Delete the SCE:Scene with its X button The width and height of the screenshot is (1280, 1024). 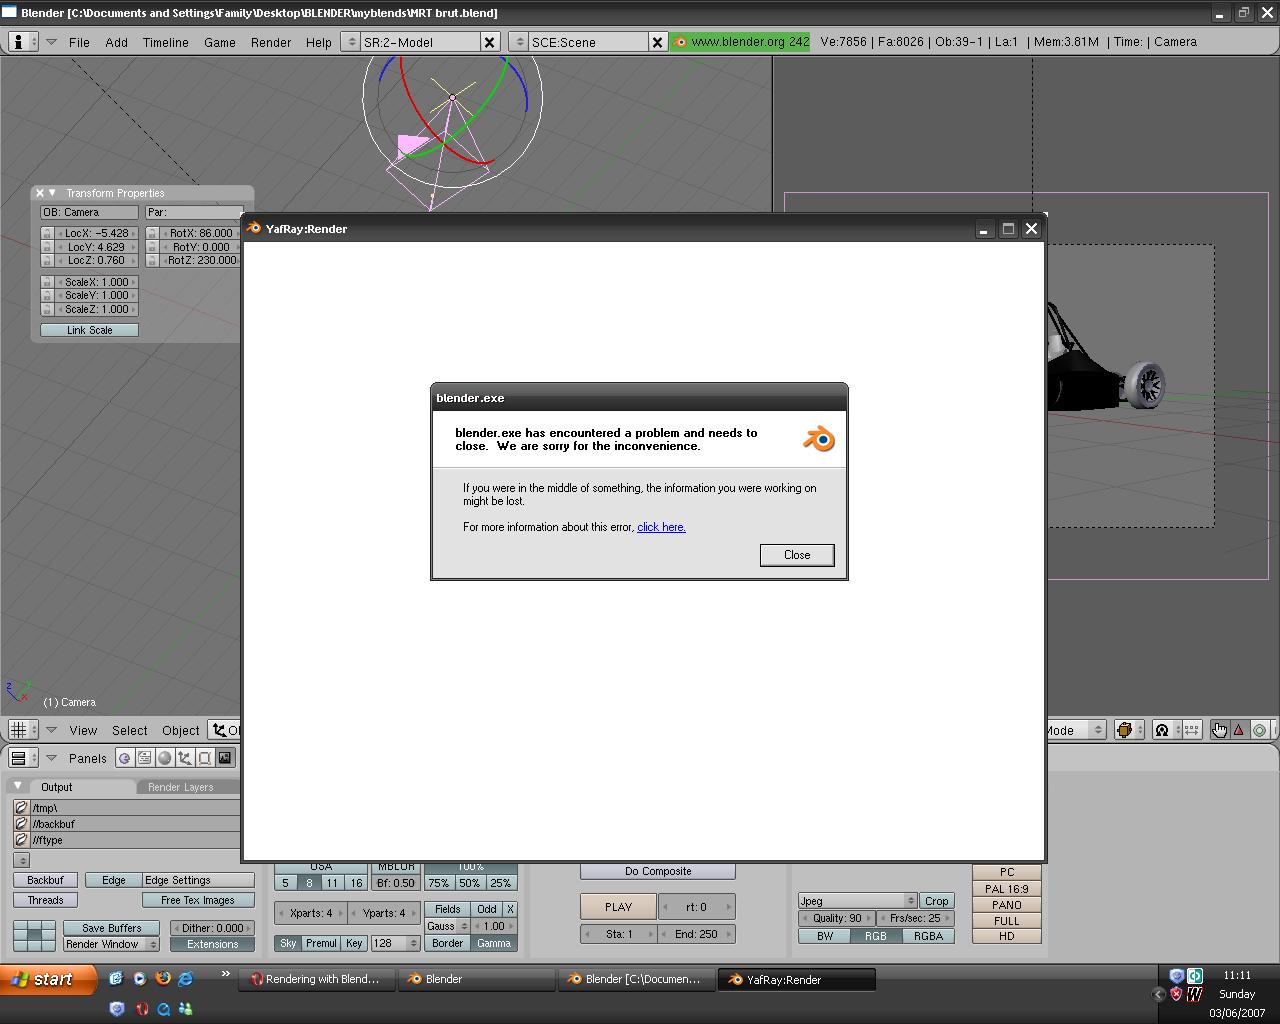pos(657,42)
